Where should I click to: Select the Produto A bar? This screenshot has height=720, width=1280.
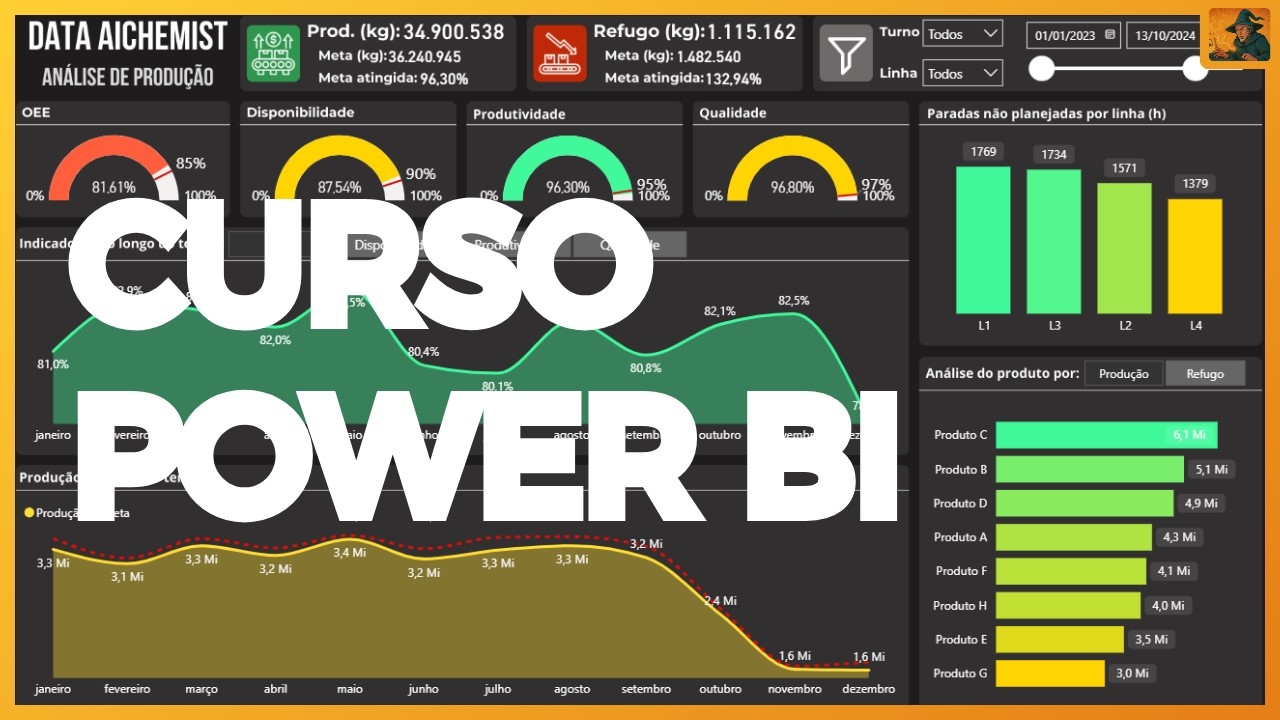pos(1074,537)
